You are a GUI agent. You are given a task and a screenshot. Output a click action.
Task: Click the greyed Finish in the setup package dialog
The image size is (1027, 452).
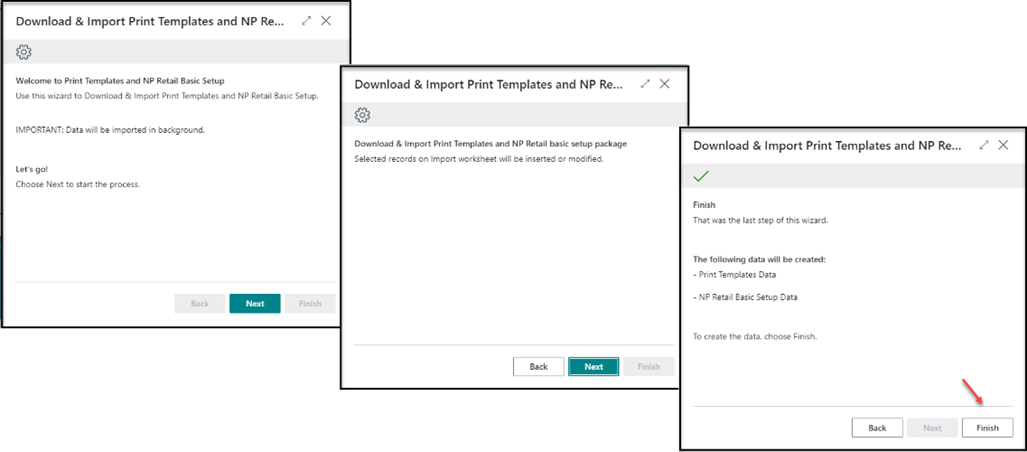648,367
